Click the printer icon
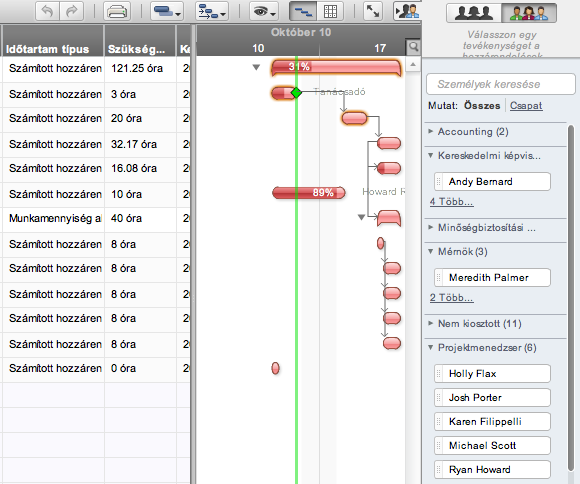This screenshot has width=580, height=484. (117, 11)
